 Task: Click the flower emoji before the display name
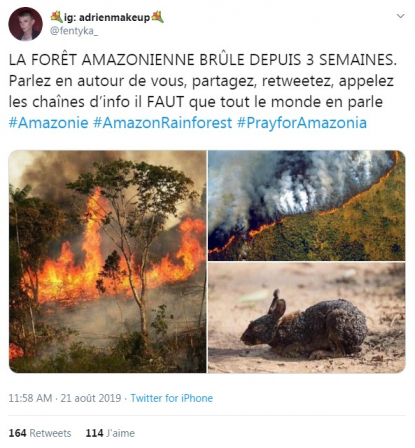(56, 17)
